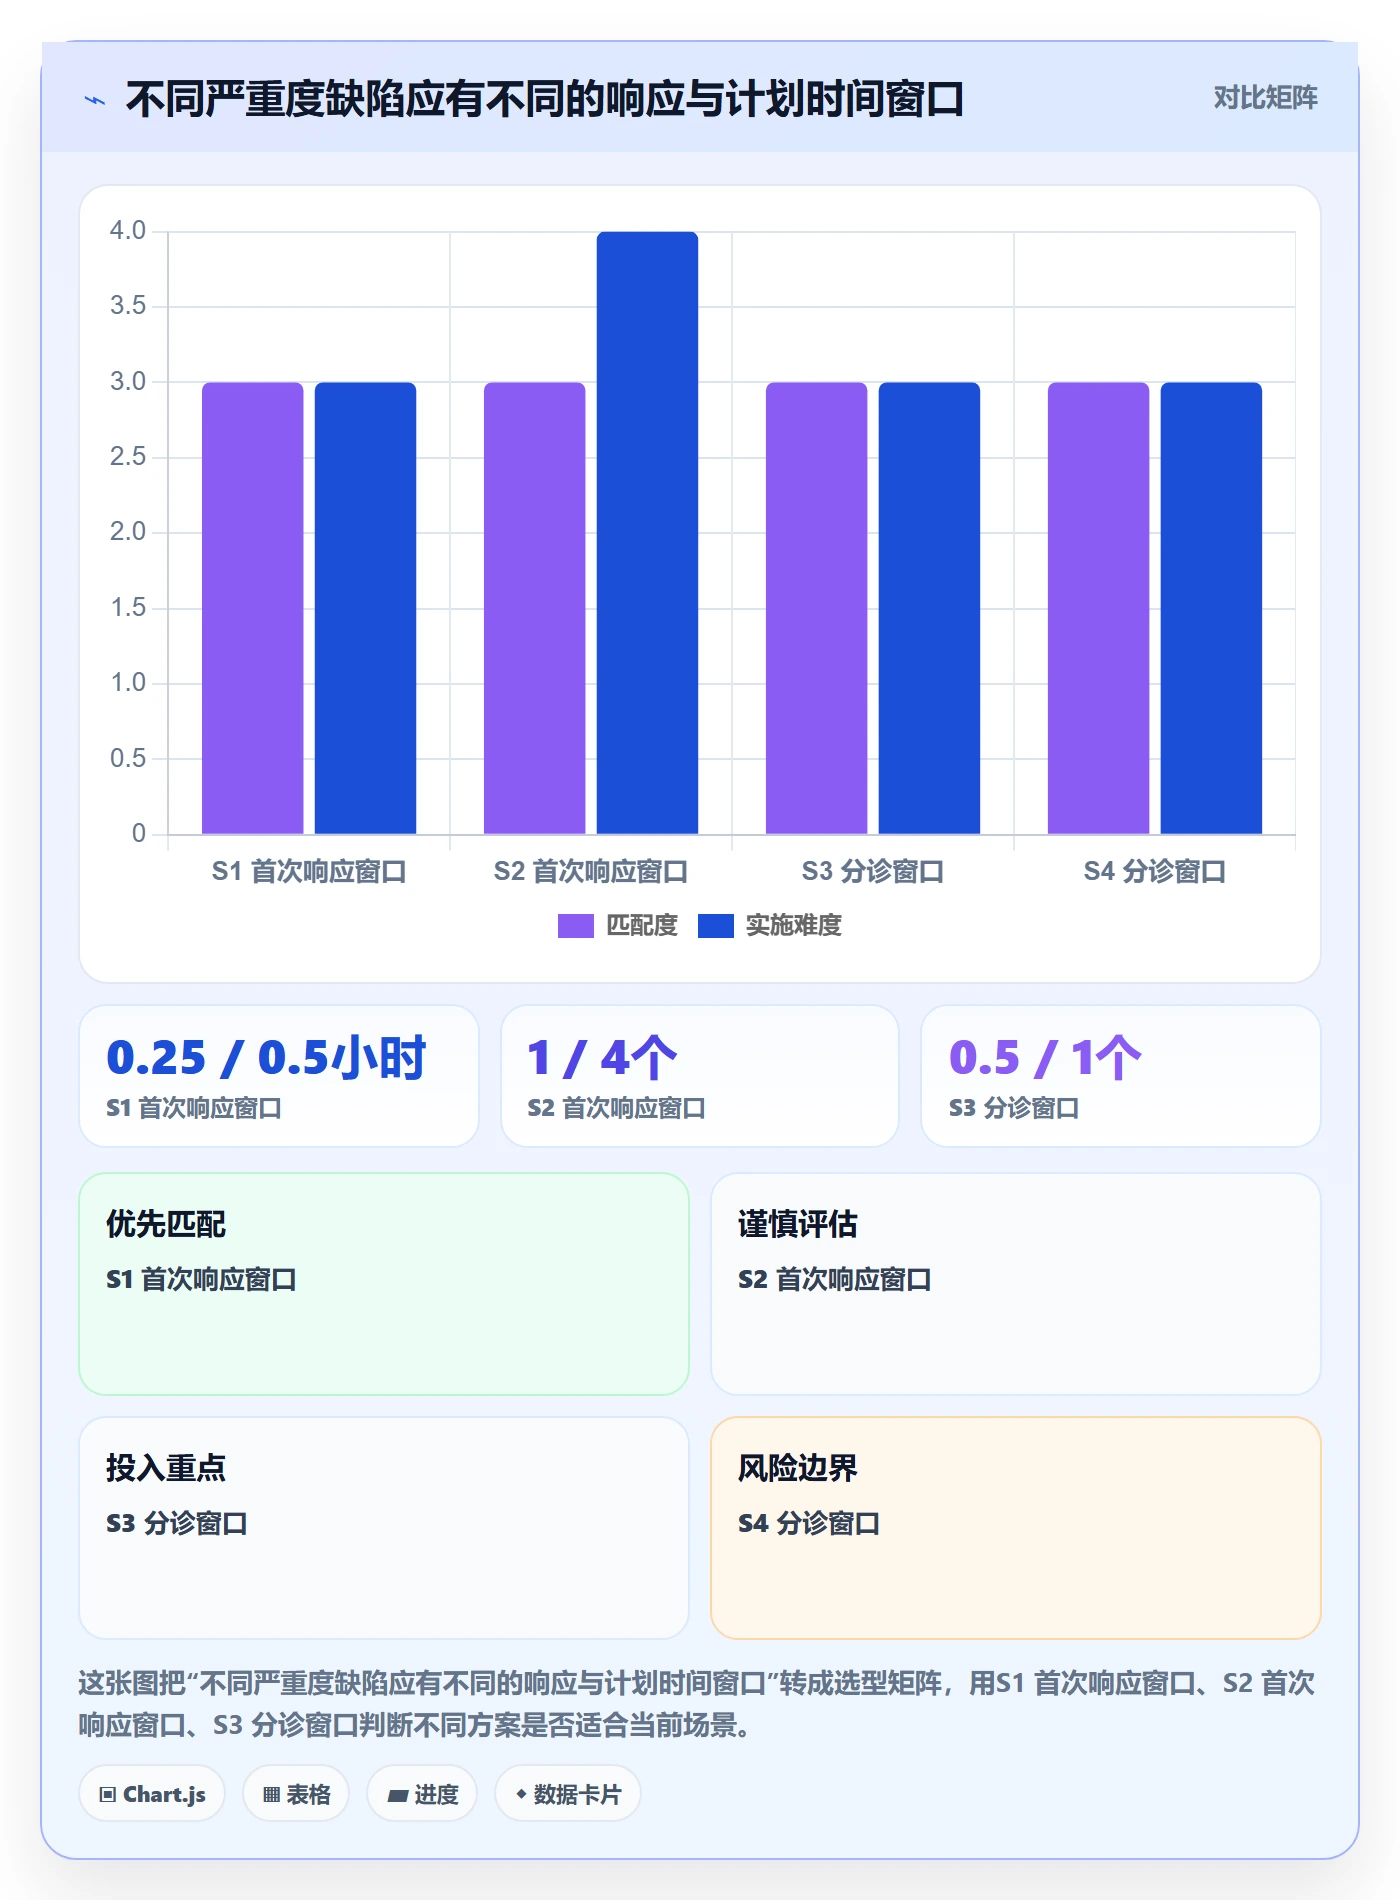Image resolution: width=1400 pixels, height=1900 pixels.
Task: Open the 投入重点 card
Action: coord(384,1528)
